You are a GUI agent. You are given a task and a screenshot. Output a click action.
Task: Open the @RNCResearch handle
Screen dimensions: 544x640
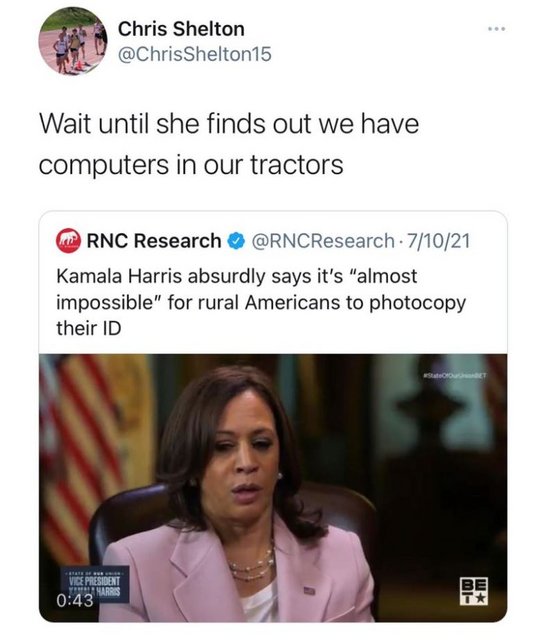tap(323, 241)
